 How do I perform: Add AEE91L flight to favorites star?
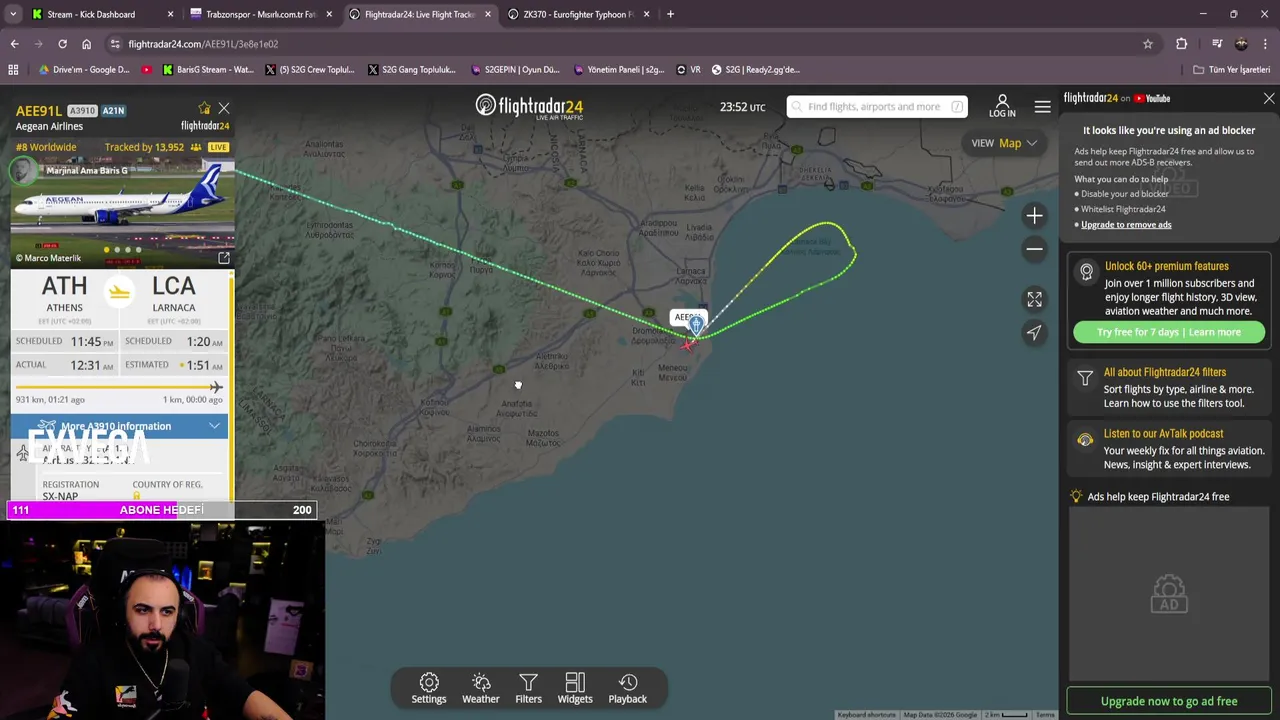tap(205, 108)
